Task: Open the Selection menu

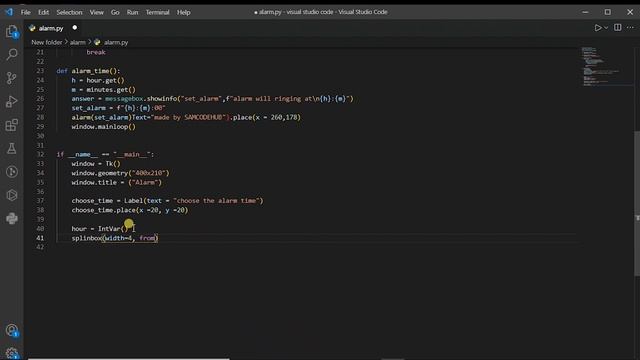Action: tap(69, 12)
